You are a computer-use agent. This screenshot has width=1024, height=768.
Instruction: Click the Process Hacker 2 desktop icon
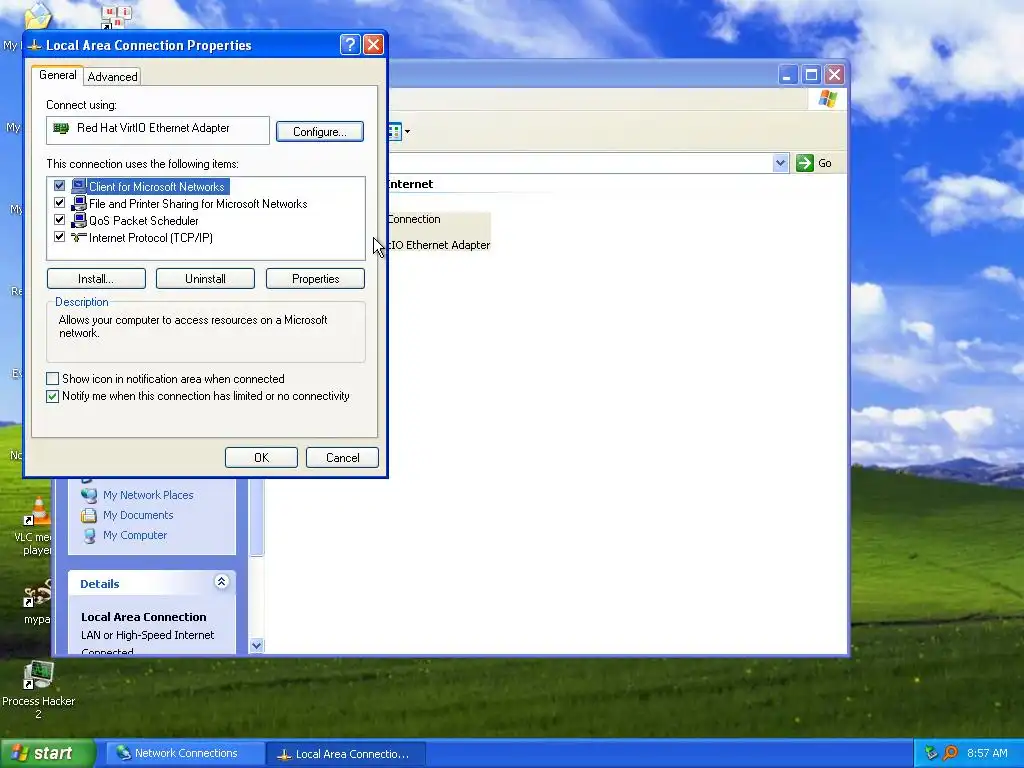point(38,675)
